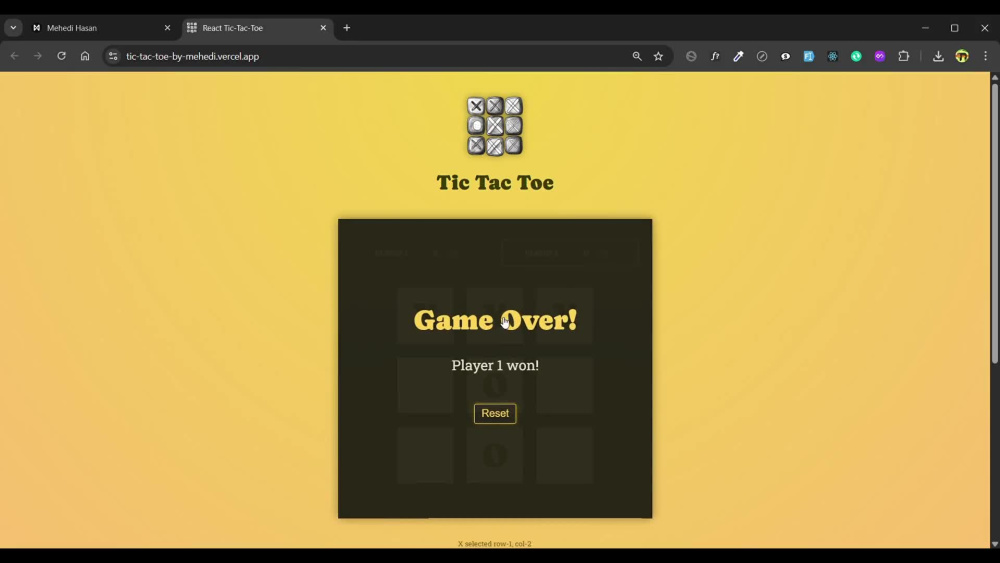
Task: Select the React Tic-Tac-Toe tab
Action: (x=258, y=28)
